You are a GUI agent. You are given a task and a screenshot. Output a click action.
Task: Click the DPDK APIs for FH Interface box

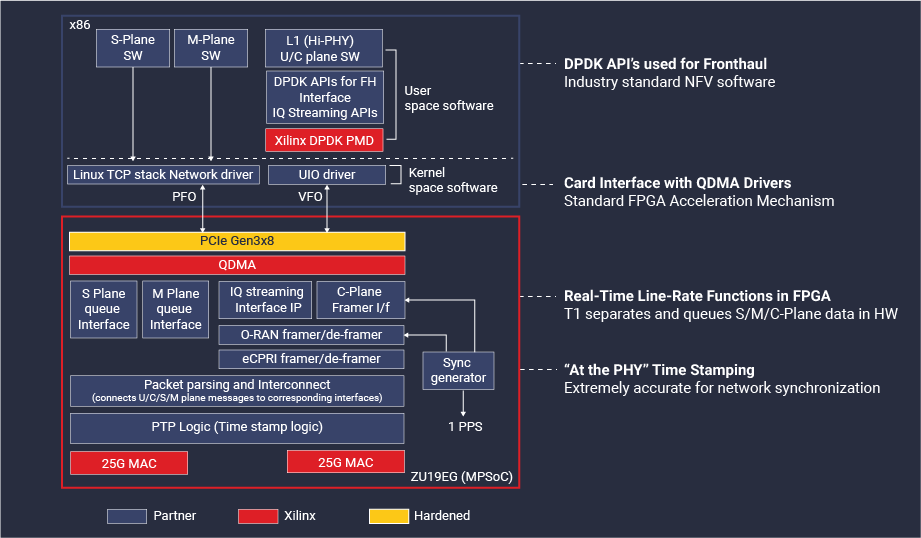tap(325, 97)
